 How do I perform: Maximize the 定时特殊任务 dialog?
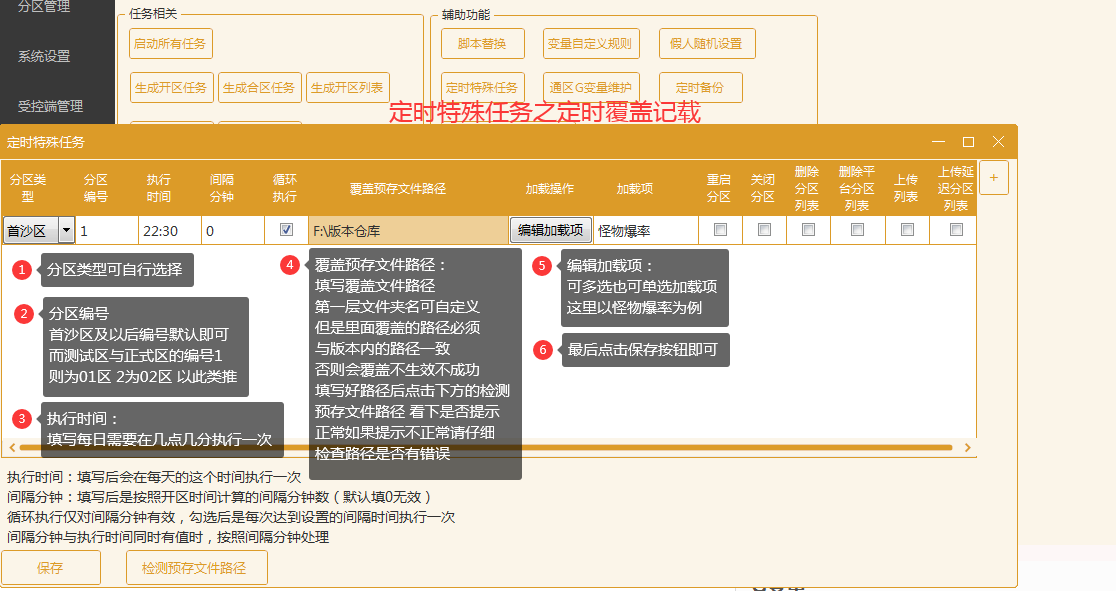click(968, 142)
